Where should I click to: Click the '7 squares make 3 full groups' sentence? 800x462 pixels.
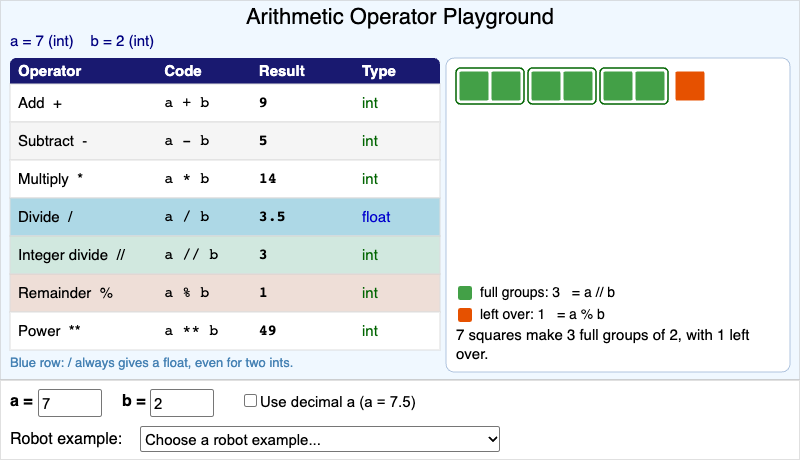pyautogui.click(x=603, y=344)
